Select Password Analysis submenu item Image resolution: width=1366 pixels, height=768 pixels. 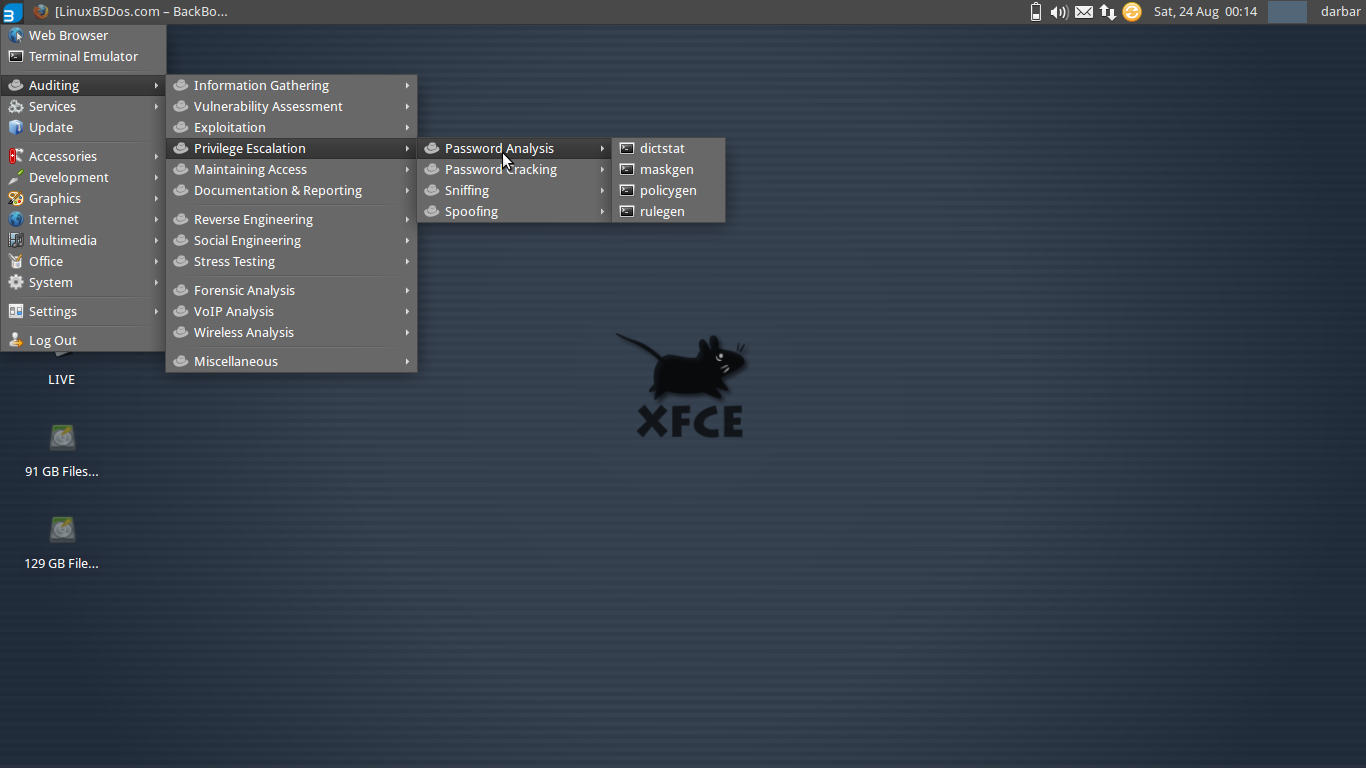[x=514, y=148]
